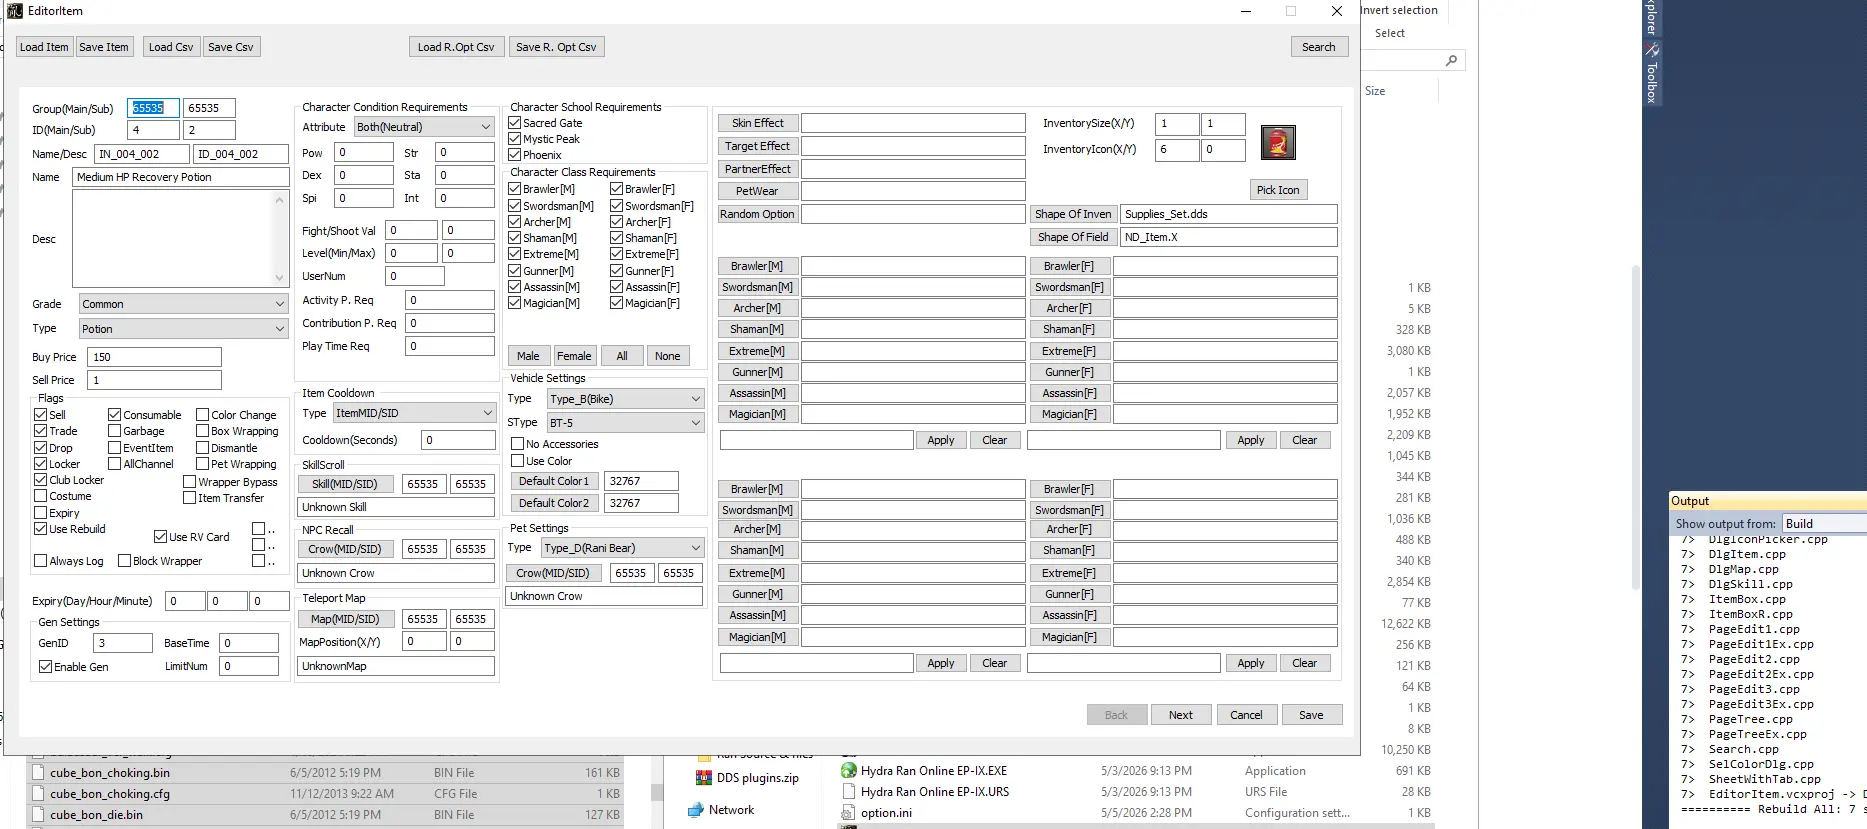Click the red potion item icon preview

point(1278,142)
